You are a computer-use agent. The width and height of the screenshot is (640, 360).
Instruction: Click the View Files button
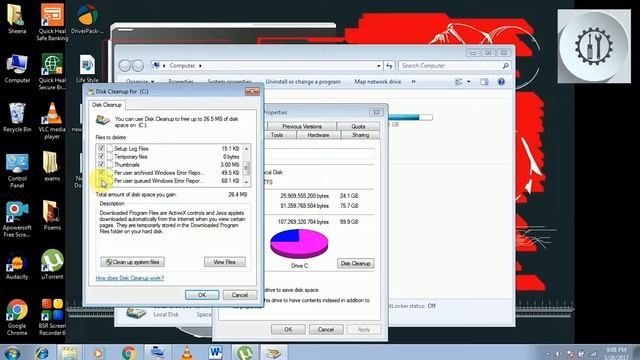(224, 262)
